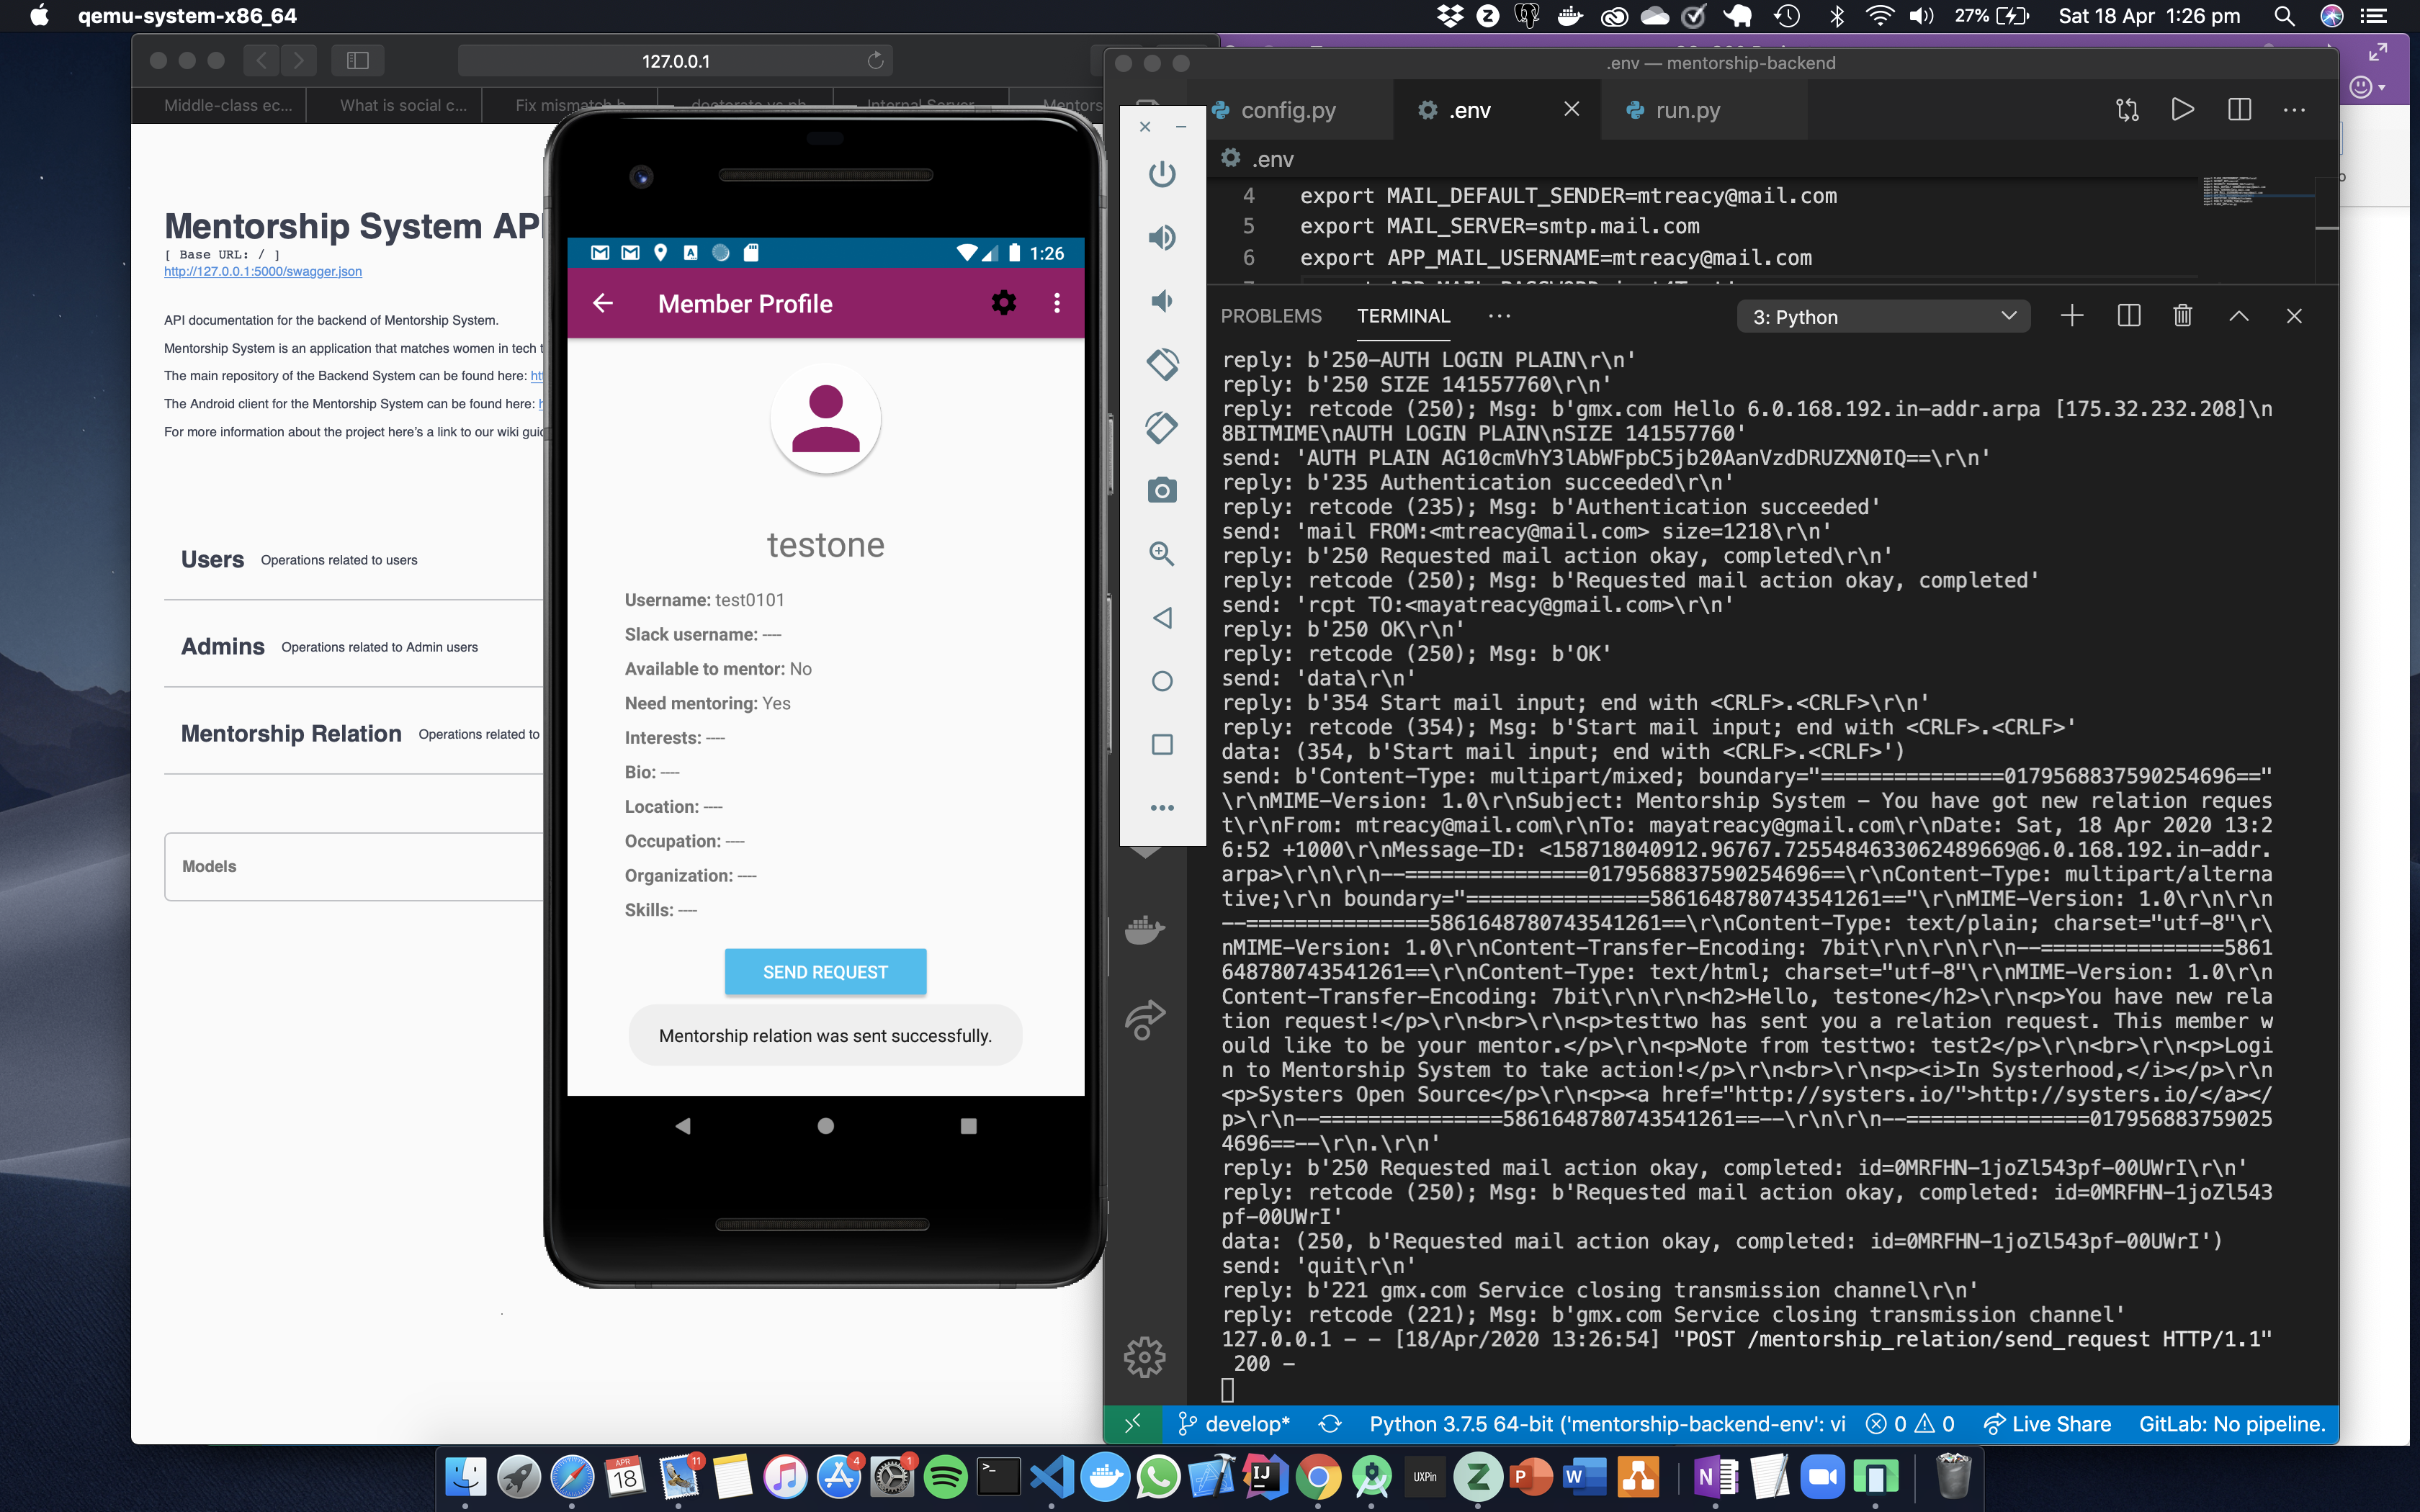Open editor More Actions ellipsis
The width and height of the screenshot is (2420, 1512).
point(2295,110)
